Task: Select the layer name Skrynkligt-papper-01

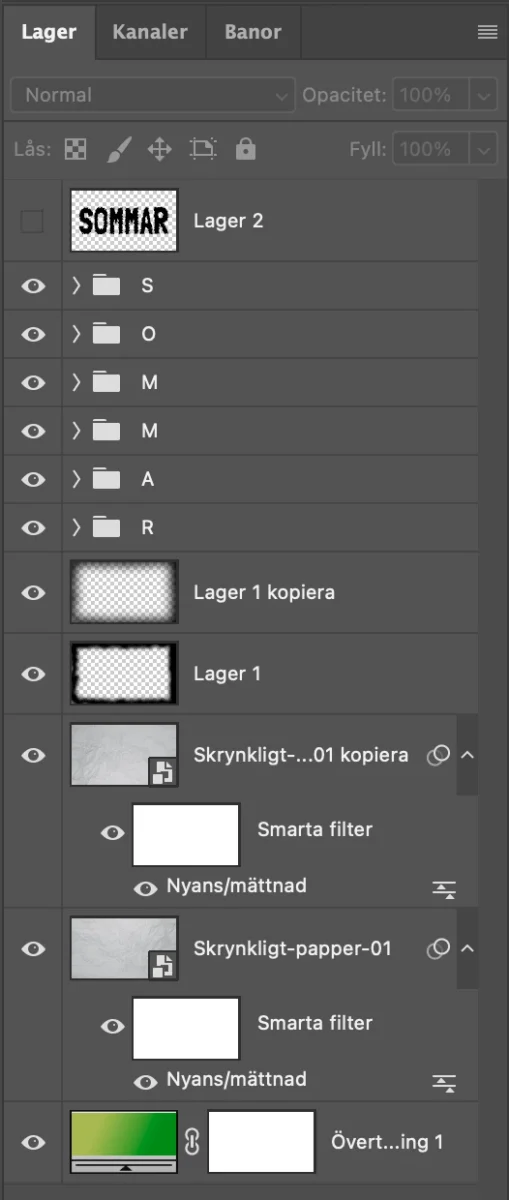Action: pos(293,949)
